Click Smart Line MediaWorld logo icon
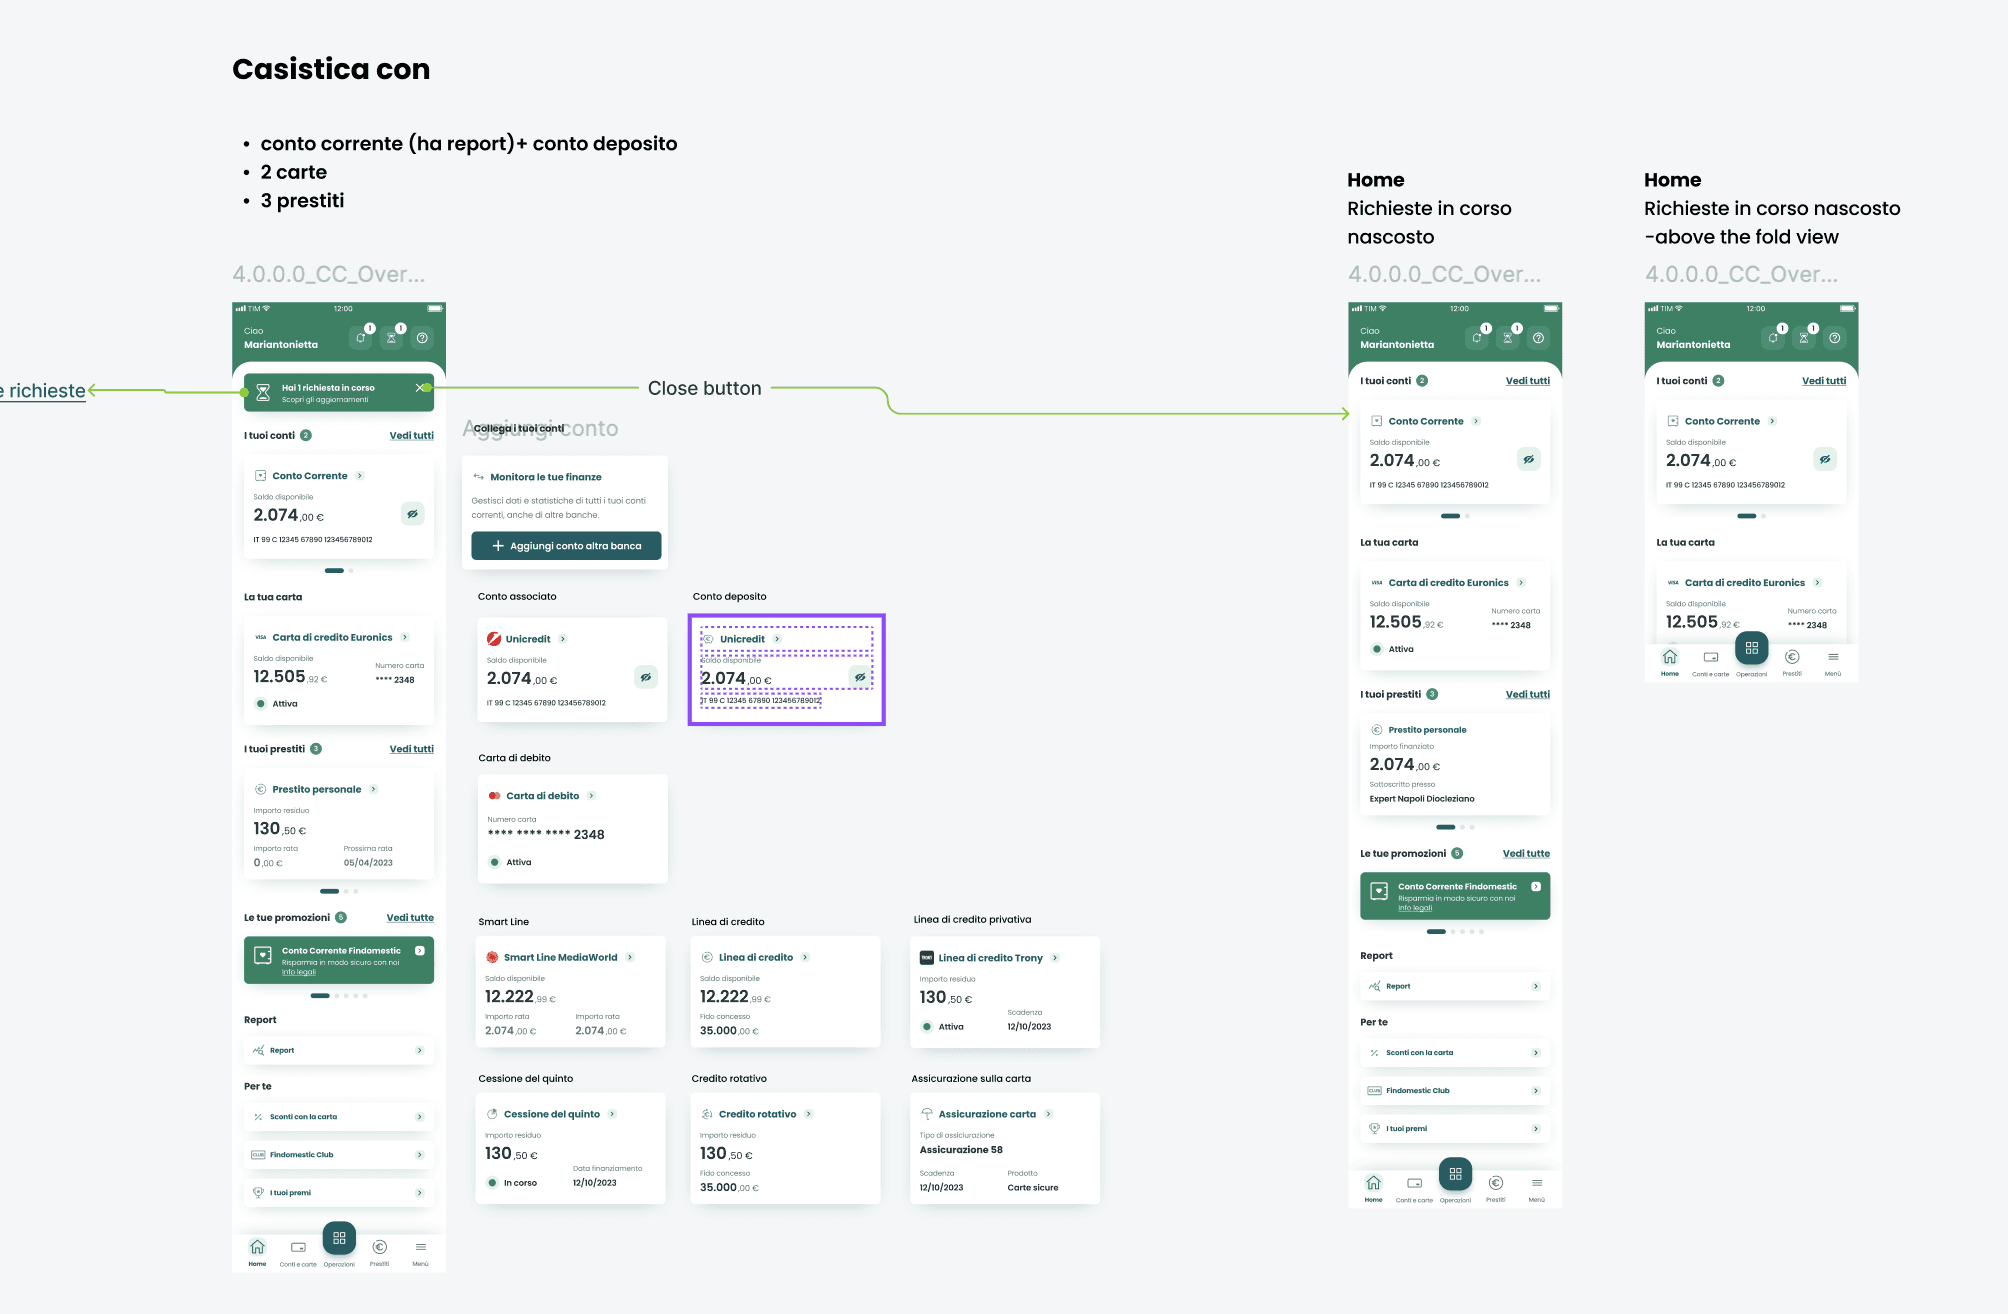 (492, 957)
